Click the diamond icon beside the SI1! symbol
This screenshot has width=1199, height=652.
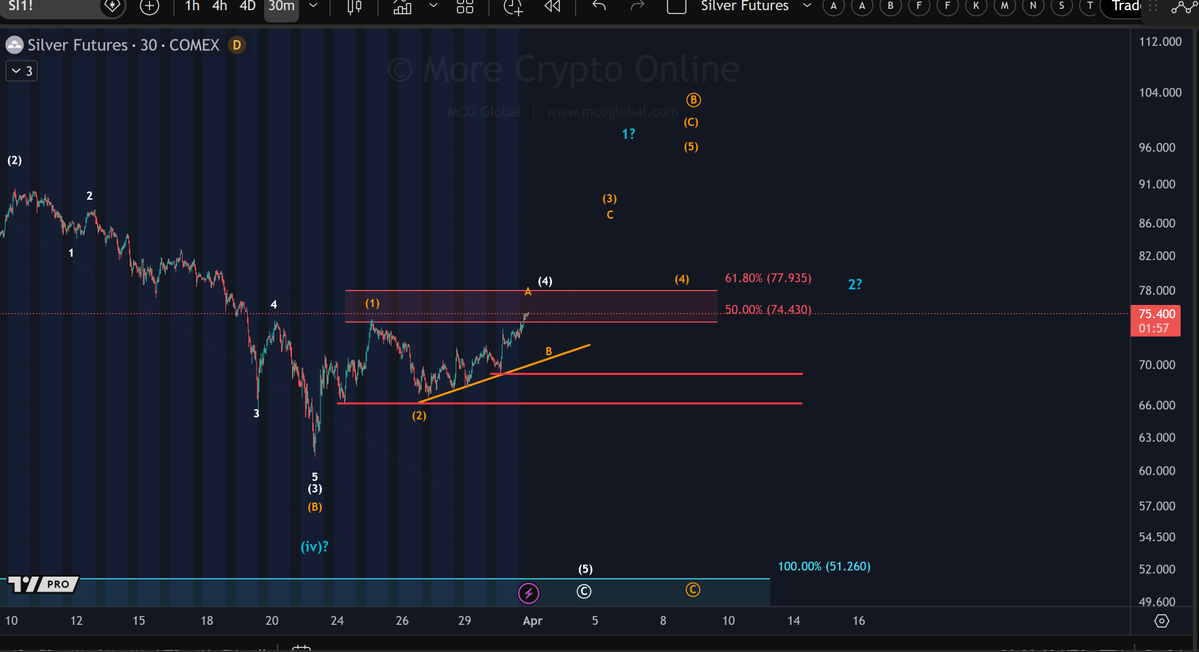coord(112,6)
